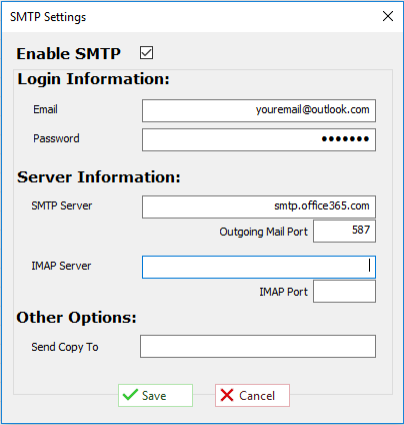404x425 pixels.
Task: Click the Outgoing Mail Port label
Action: coord(263,232)
